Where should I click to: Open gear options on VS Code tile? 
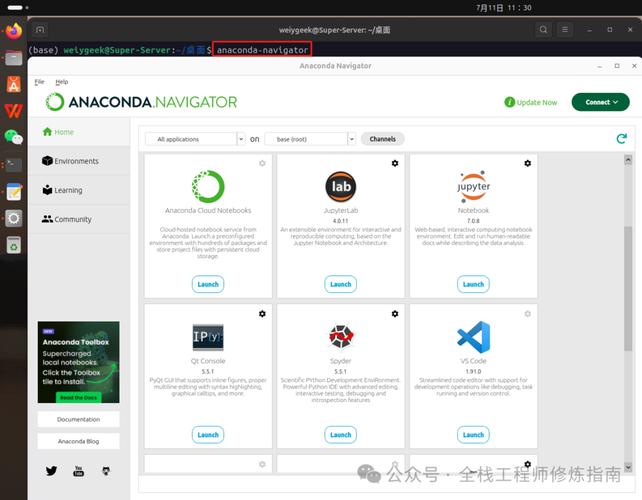(x=527, y=314)
